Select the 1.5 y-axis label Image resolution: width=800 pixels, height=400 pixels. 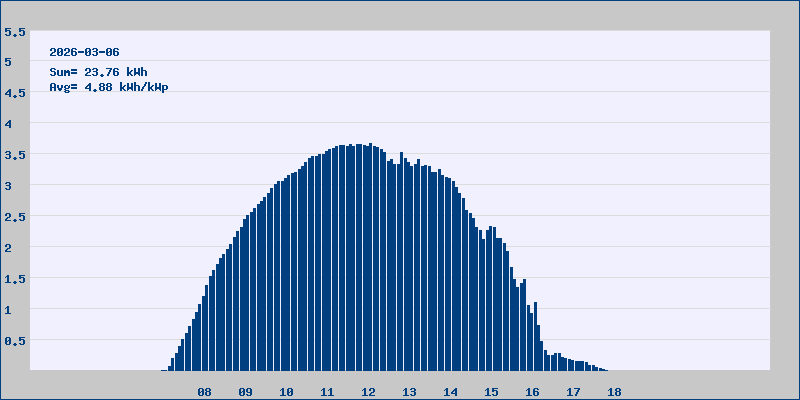[x=15, y=279]
